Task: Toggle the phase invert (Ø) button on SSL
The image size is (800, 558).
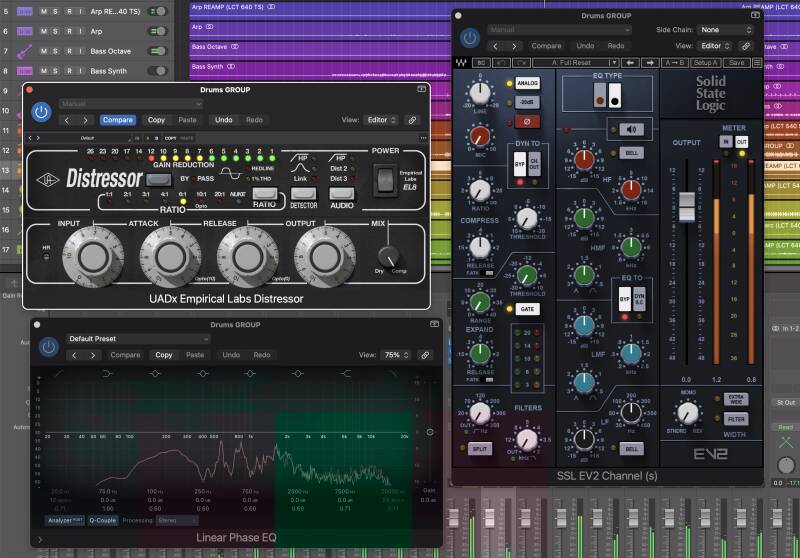Action: pos(527,121)
